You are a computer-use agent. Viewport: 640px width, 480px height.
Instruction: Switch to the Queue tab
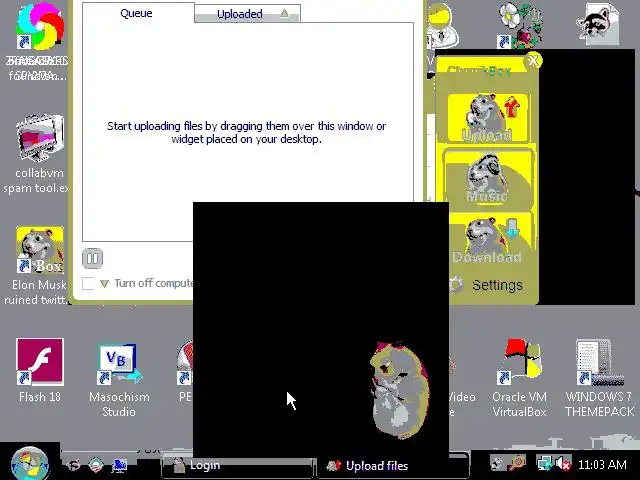pos(136,13)
